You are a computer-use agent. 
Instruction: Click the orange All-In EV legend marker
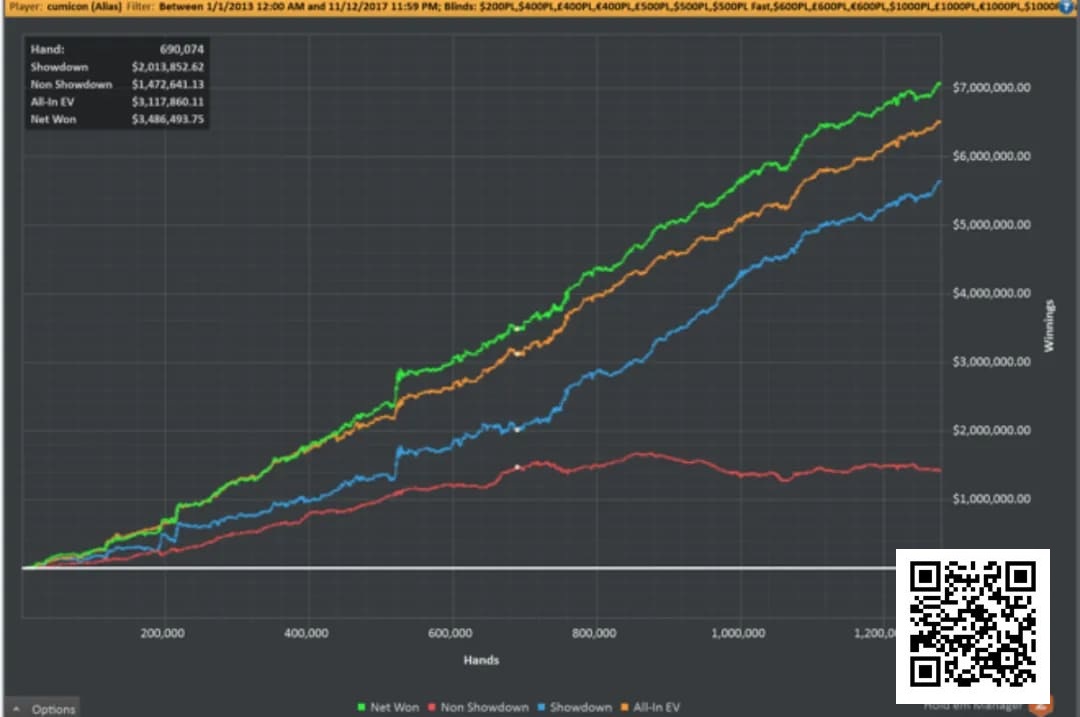tap(625, 707)
